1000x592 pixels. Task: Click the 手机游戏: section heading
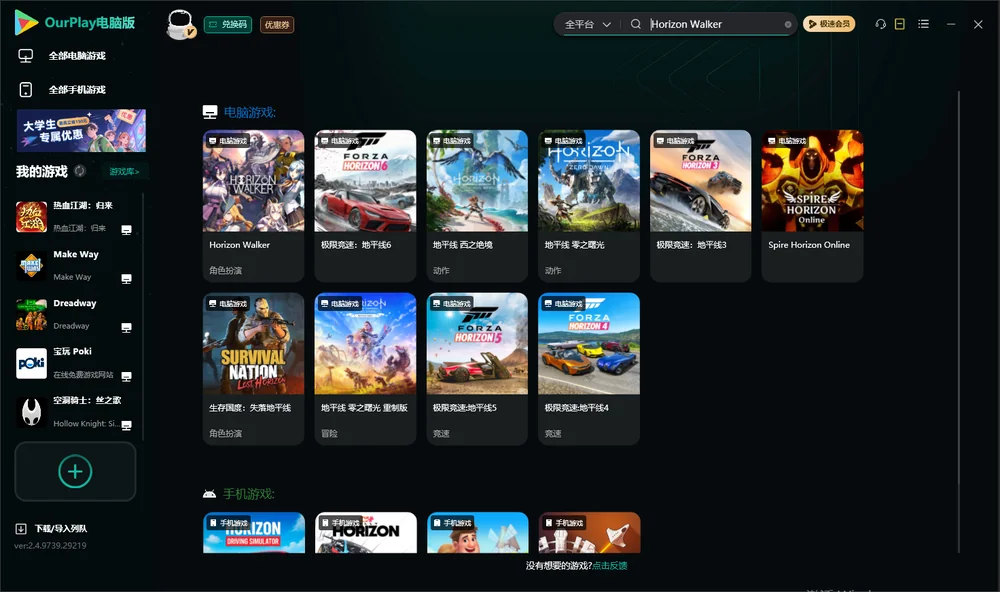[249, 494]
